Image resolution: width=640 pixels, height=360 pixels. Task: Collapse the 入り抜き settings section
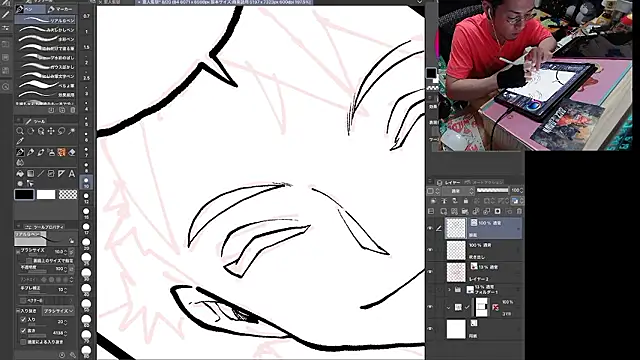point(18,311)
